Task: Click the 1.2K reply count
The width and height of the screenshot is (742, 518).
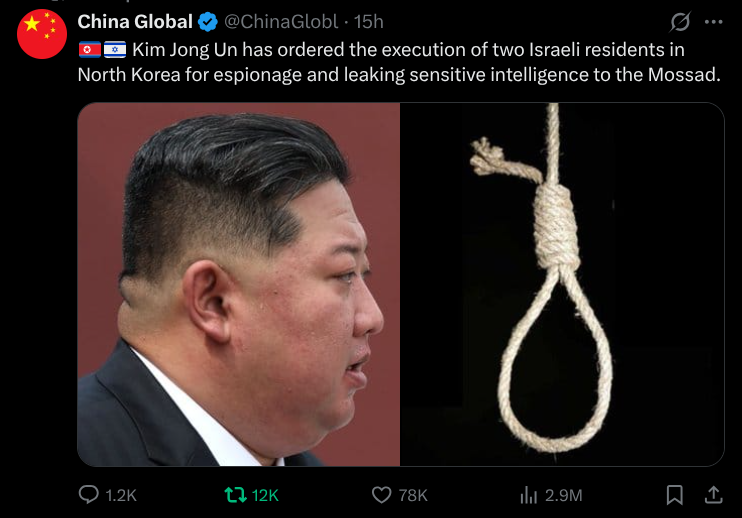Action: coord(121,495)
